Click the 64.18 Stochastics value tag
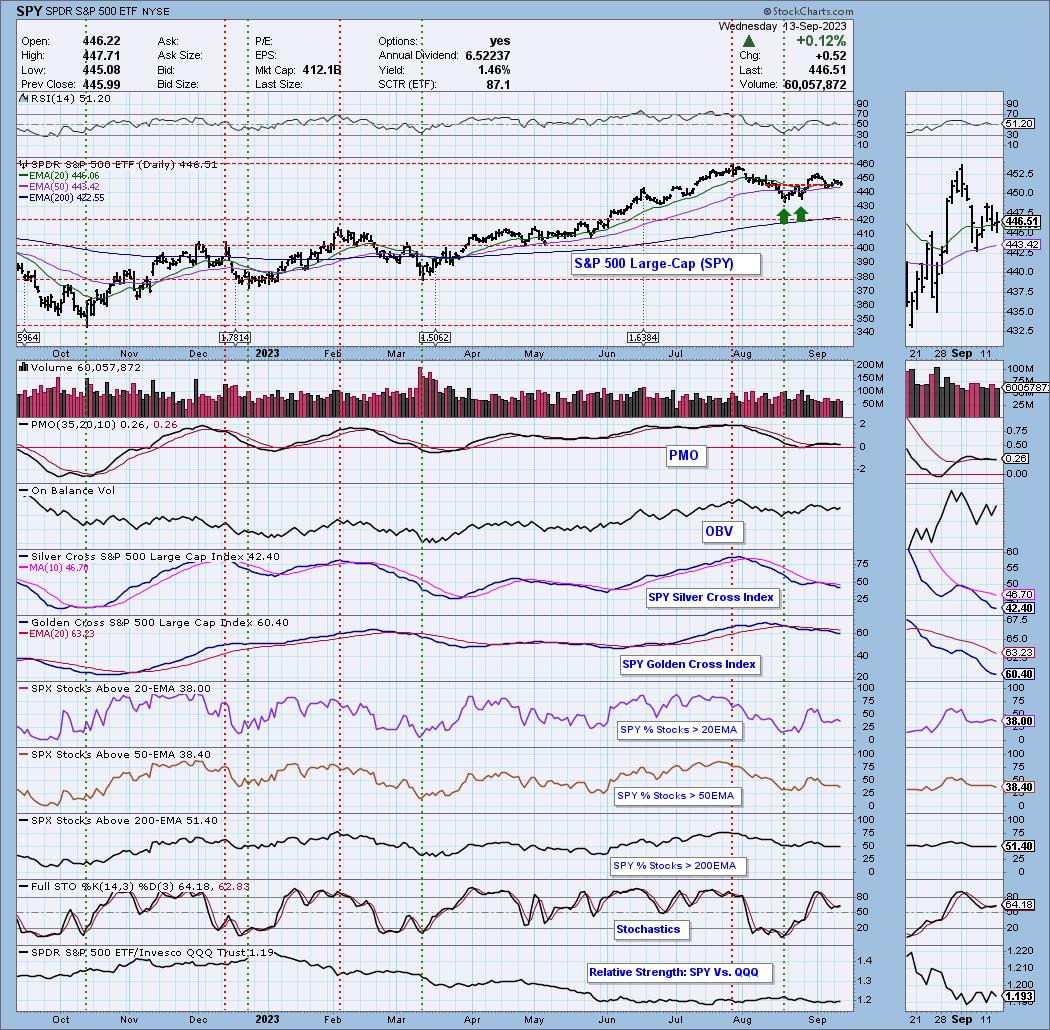The width and height of the screenshot is (1050, 1030). (1020, 905)
